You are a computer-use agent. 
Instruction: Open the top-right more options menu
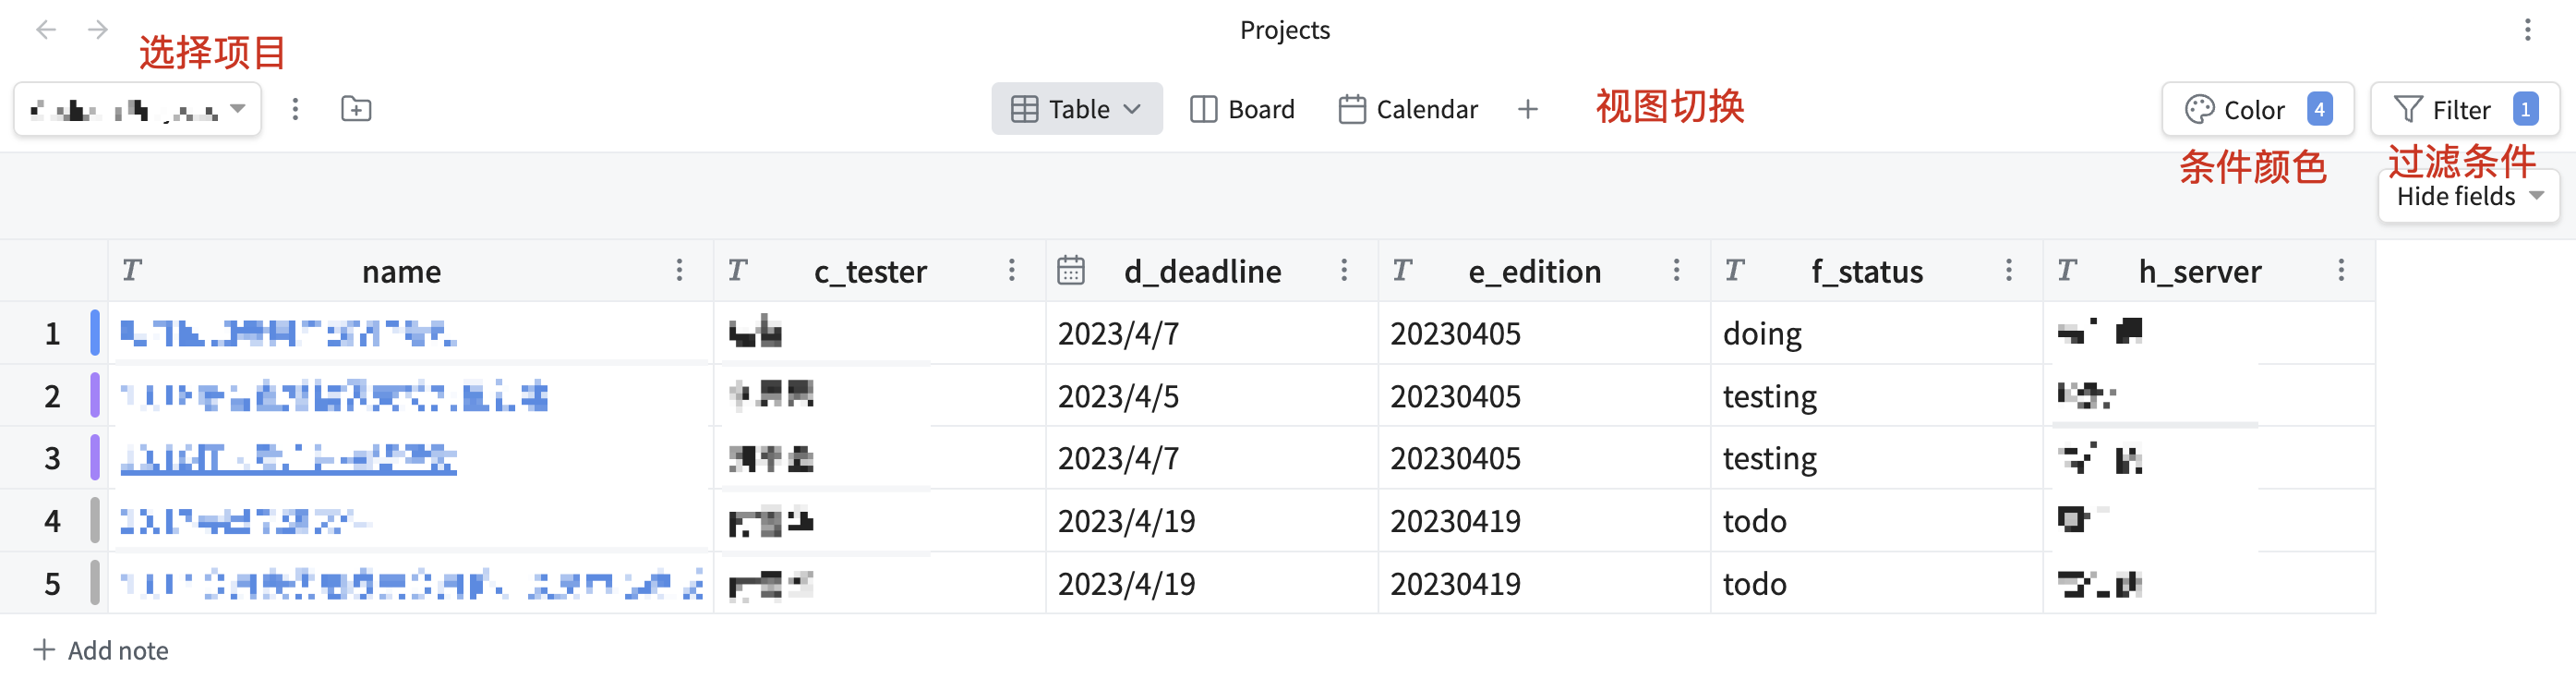2527,30
